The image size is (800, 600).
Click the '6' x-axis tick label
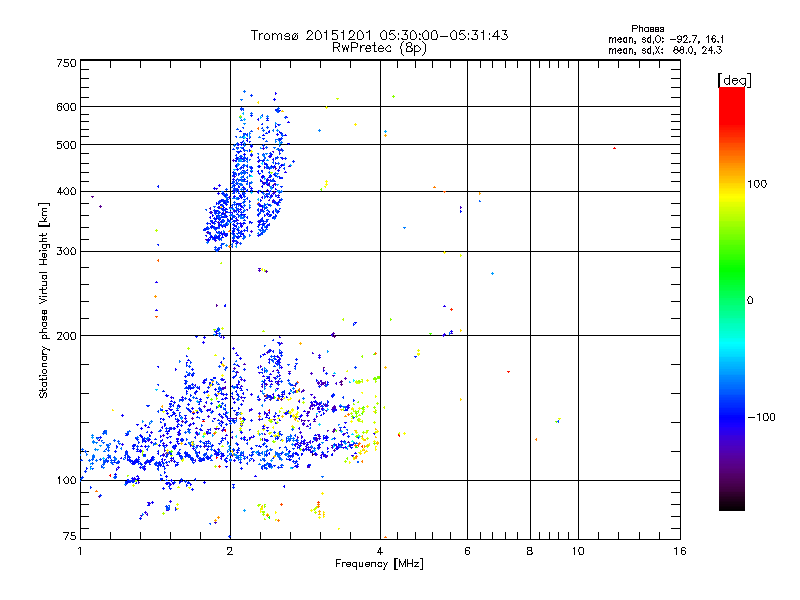coord(467,551)
